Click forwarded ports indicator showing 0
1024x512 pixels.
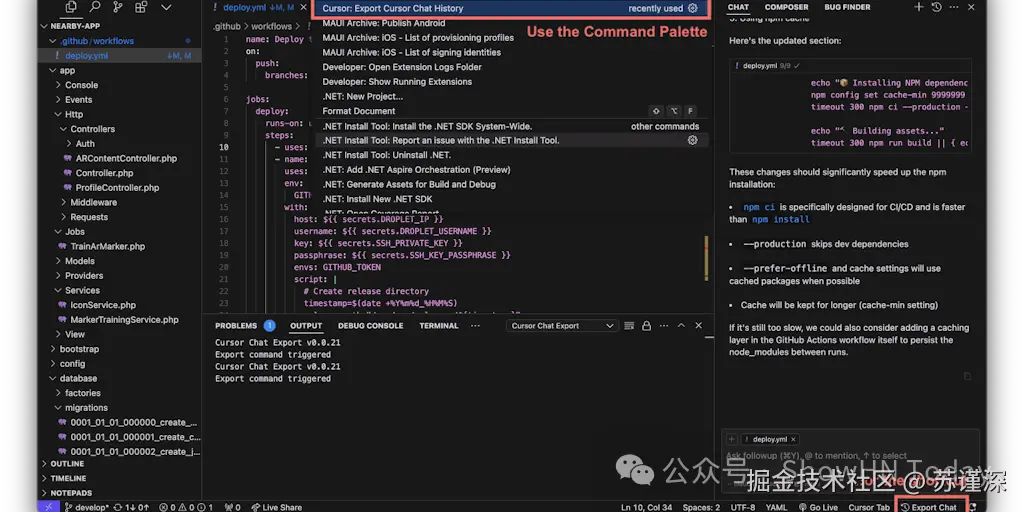[232, 507]
